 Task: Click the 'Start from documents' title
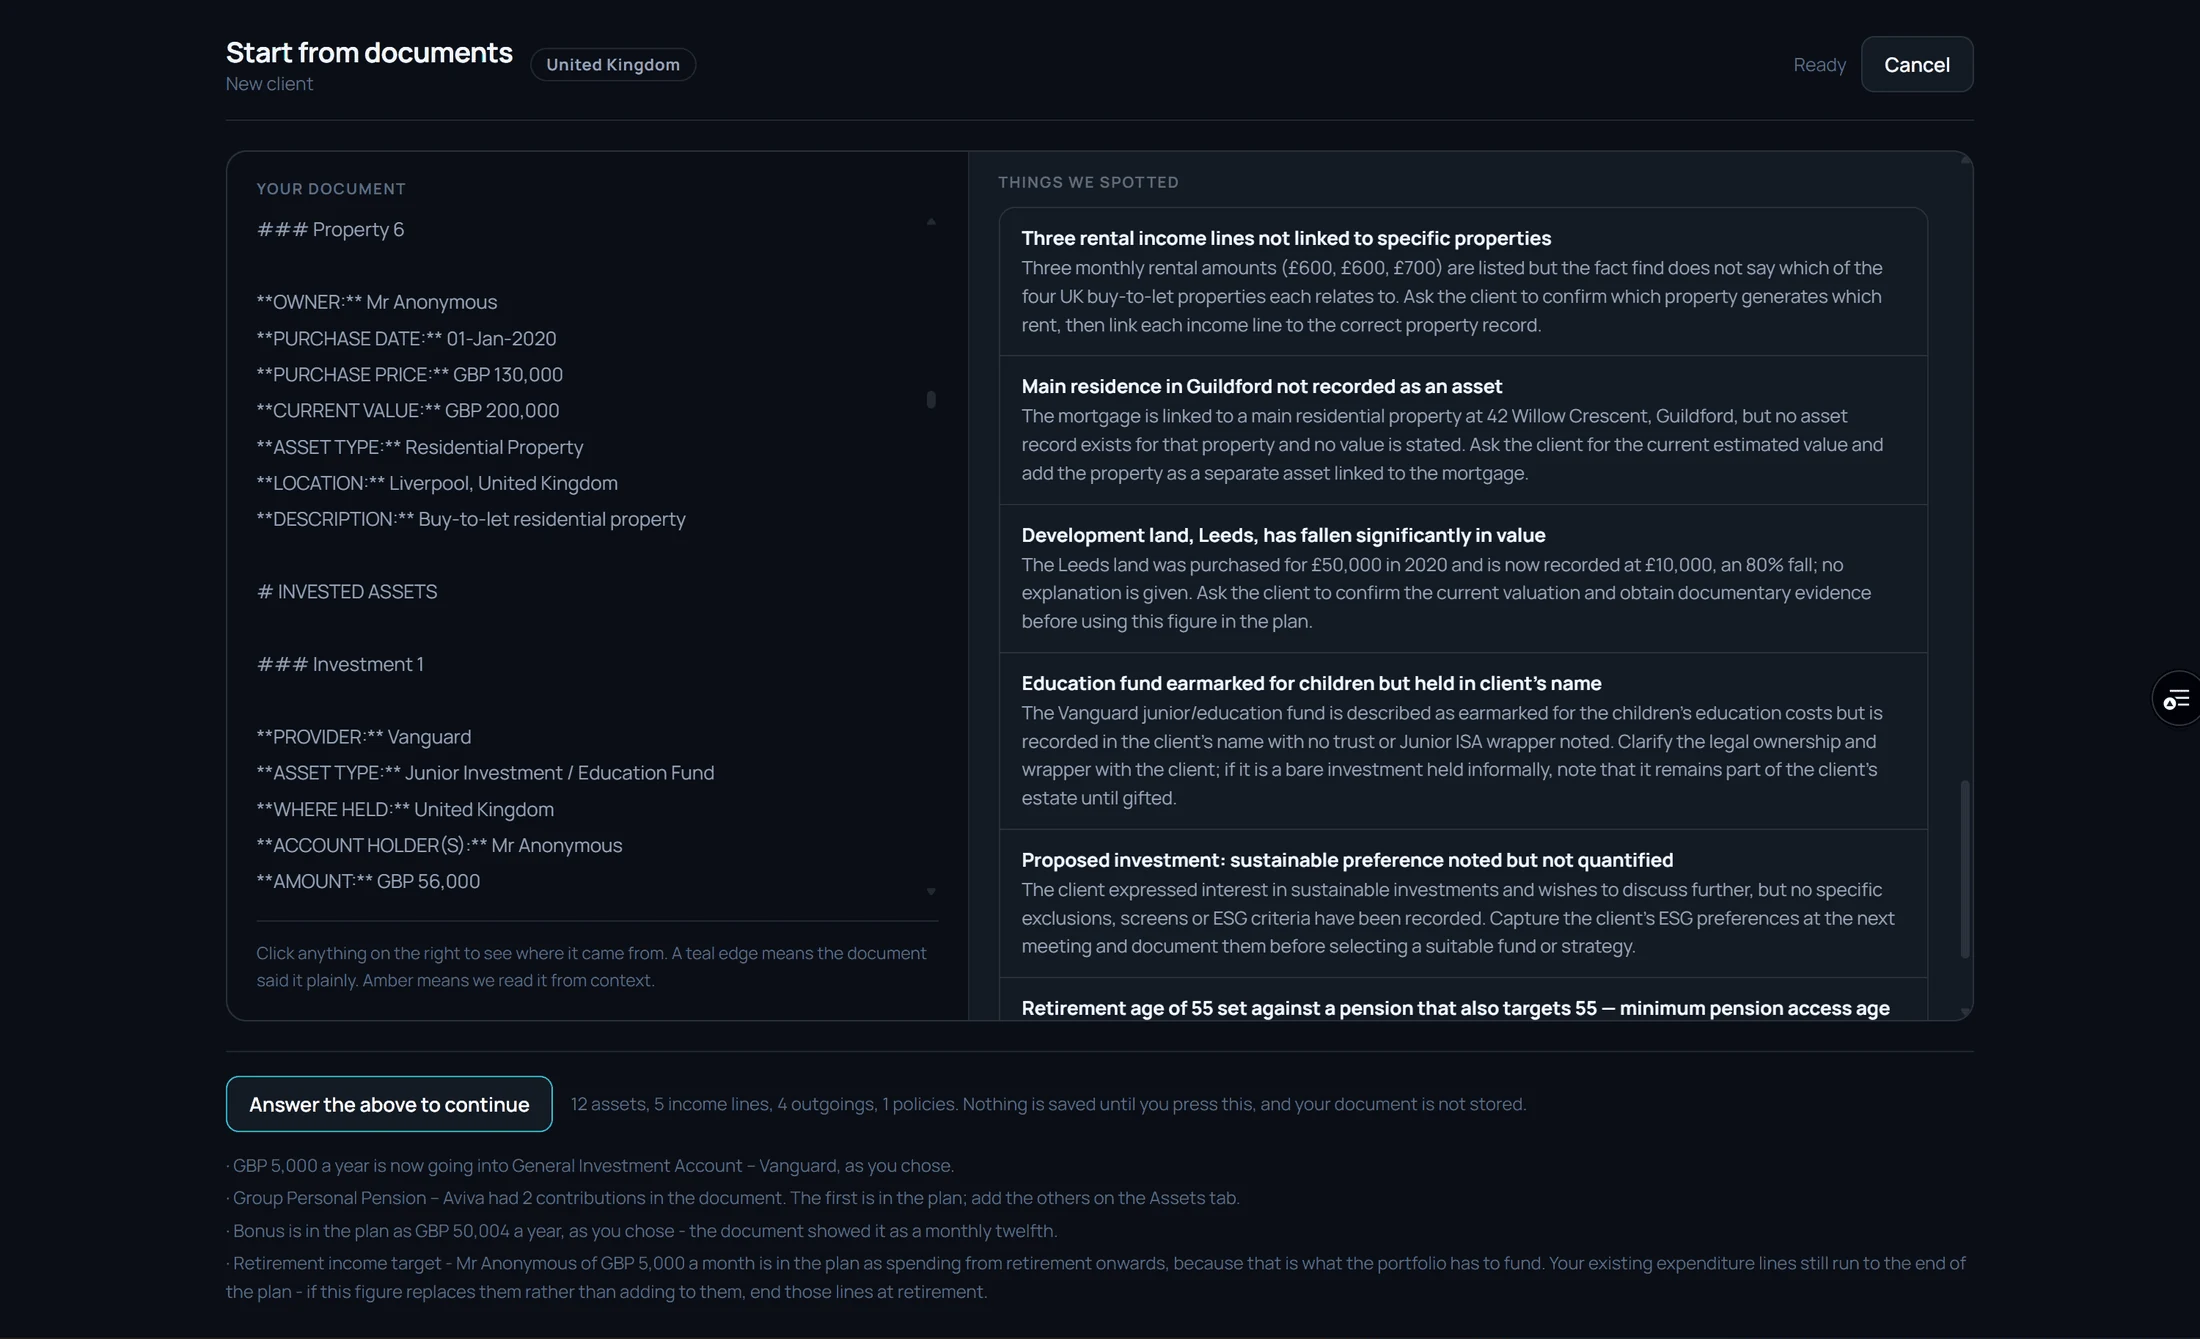click(369, 52)
